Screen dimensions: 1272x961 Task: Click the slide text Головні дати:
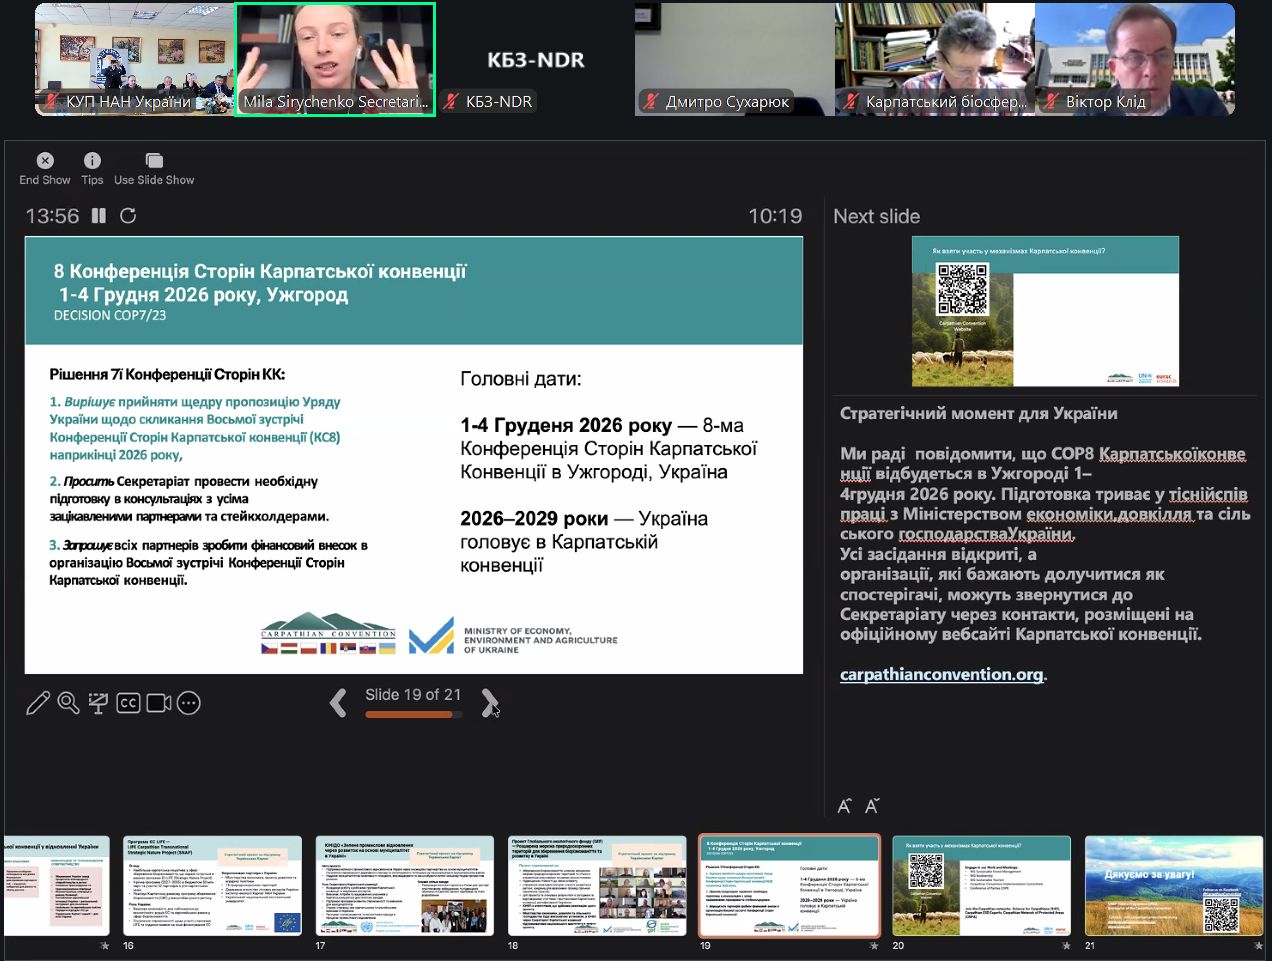tap(521, 378)
